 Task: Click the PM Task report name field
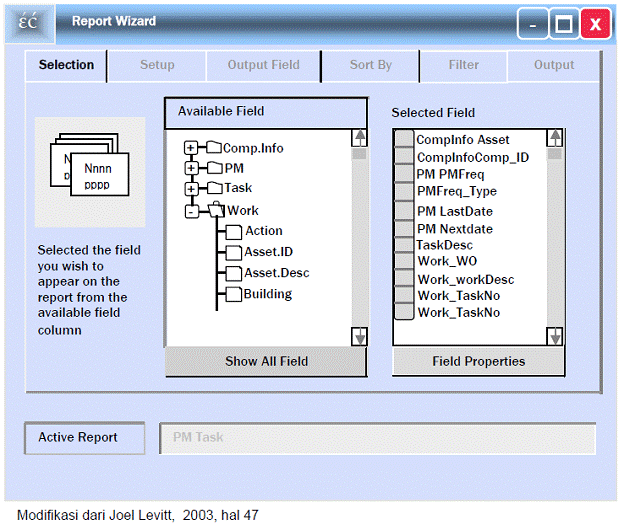coord(377,438)
